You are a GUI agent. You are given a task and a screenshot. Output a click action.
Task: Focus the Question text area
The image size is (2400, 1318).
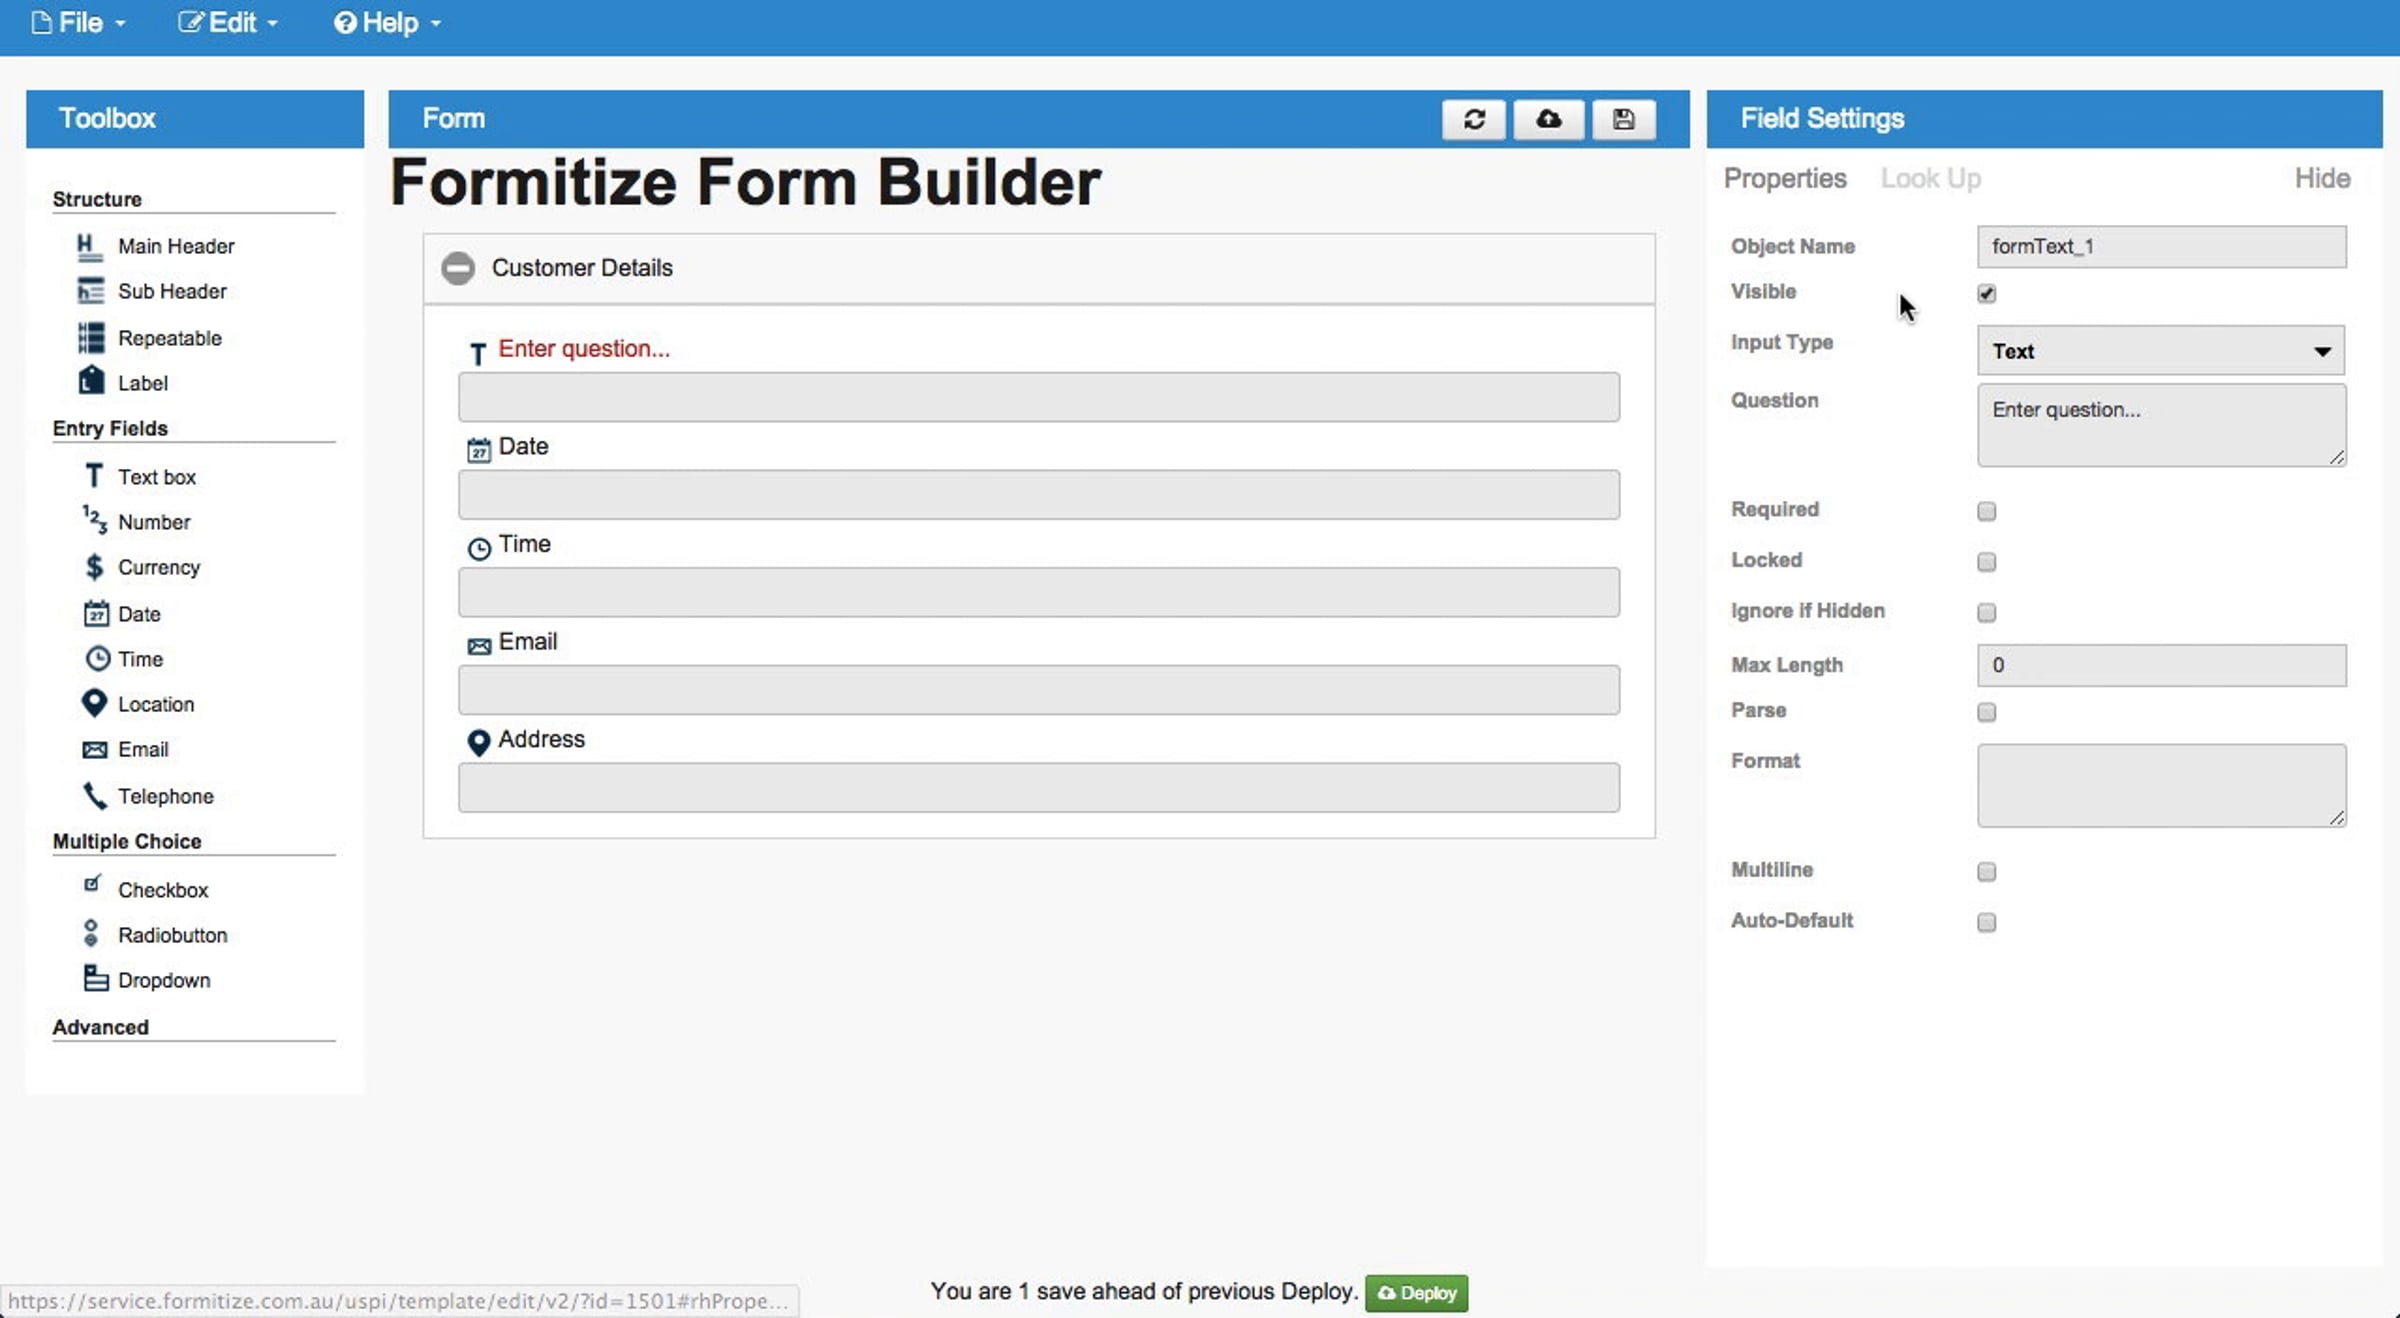pyautogui.click(x=2161, y=425)
